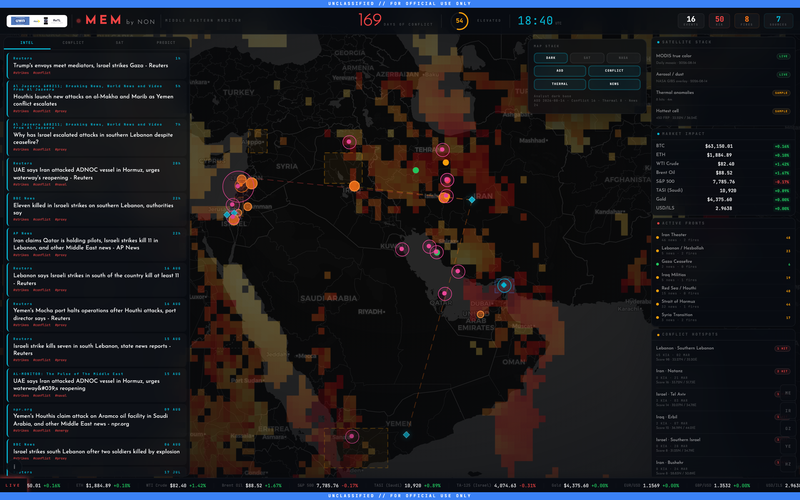Viewport: 800px width, 500px height.
Task: Open the southern Lebanon despite ceasefire article
Action: tap(97, 138)
